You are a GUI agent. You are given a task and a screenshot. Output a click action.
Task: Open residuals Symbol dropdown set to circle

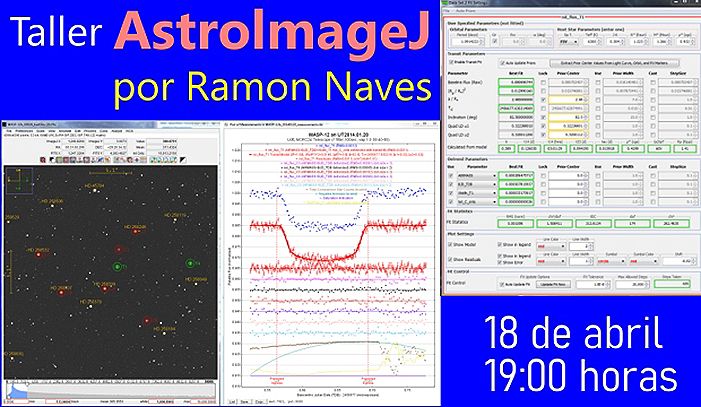[610, 261]
